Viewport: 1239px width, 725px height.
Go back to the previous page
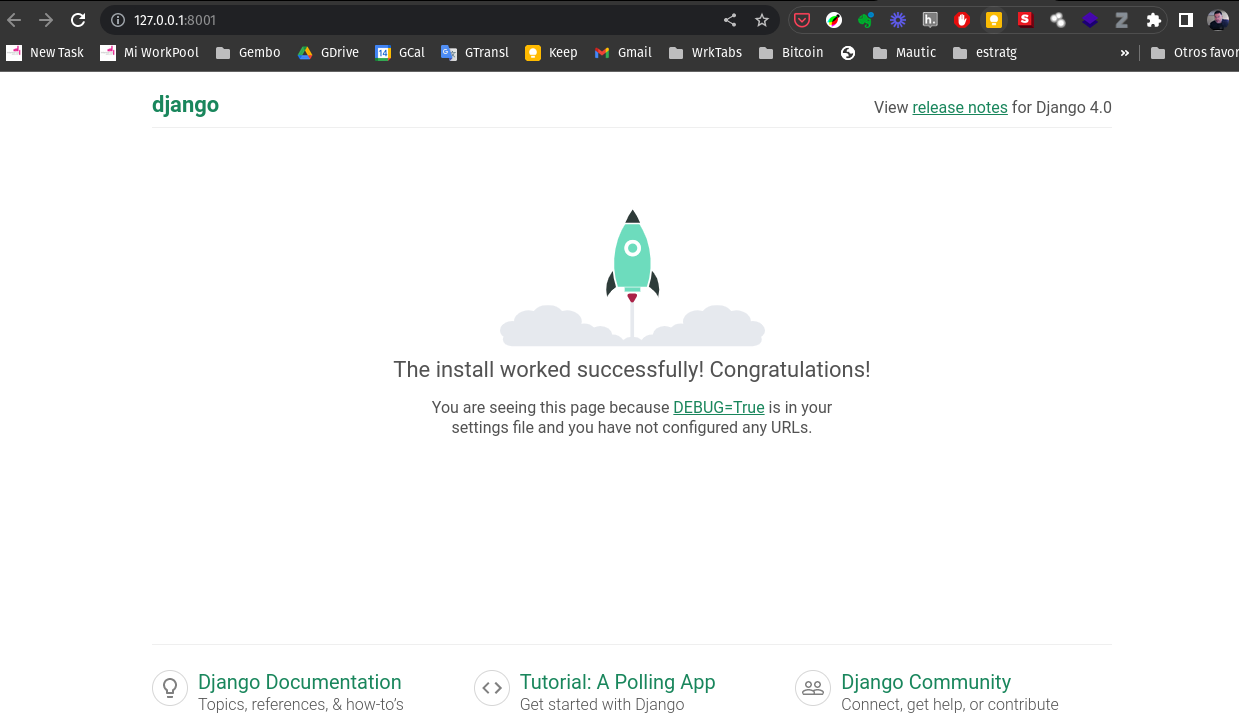[x=14, y=20]
